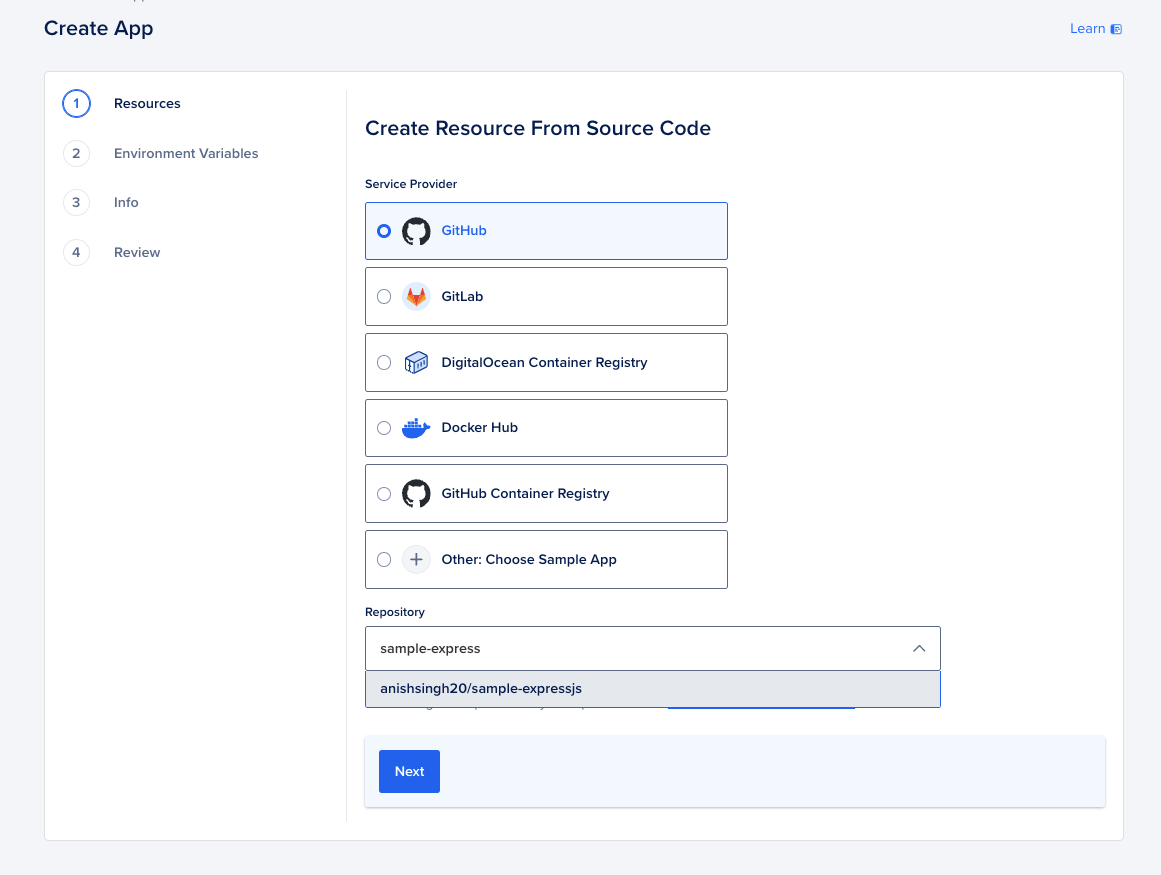Click the Create App page title
1161x875 pixels.
[x=98, y=28]
